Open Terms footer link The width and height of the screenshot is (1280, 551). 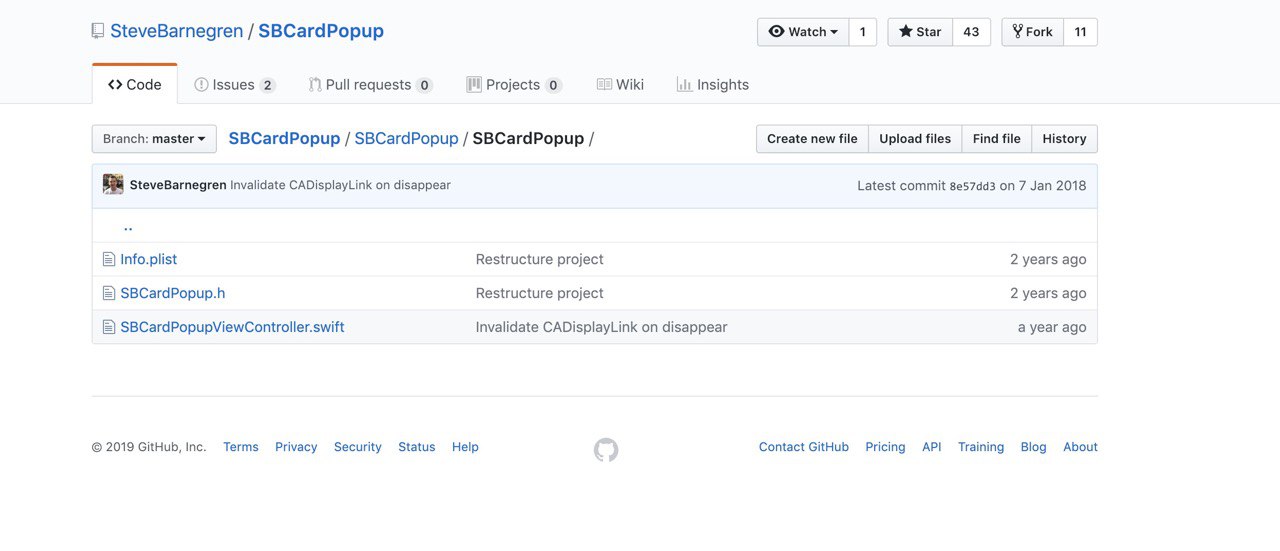241,447
